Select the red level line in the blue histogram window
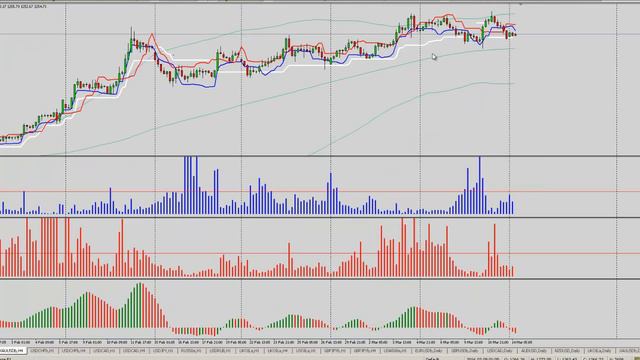 (320, 191)
